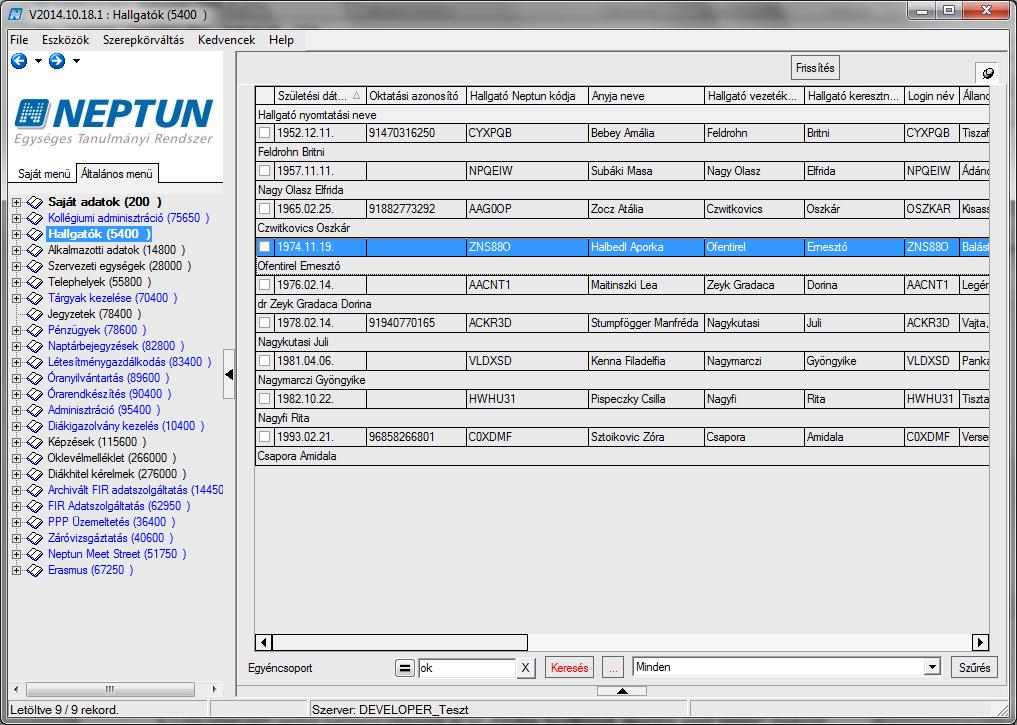Click the Órarendkészítés node icon

pos(34,394)
